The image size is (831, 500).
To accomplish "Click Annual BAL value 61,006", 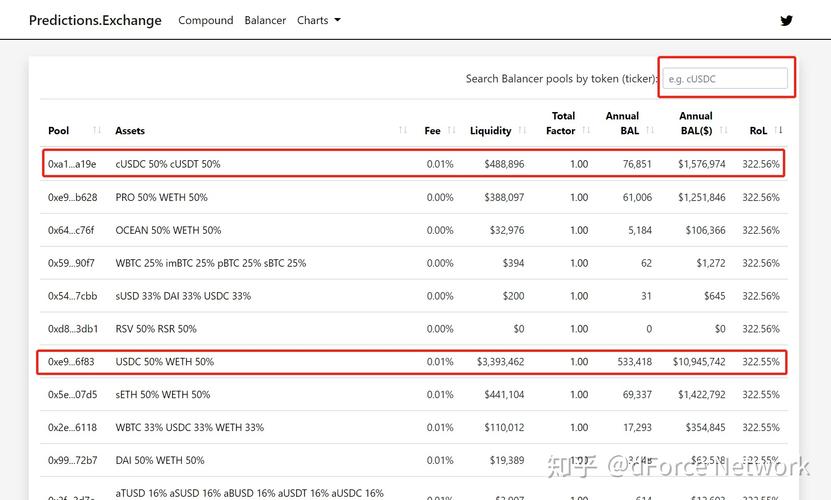I will tap(637, 197).
